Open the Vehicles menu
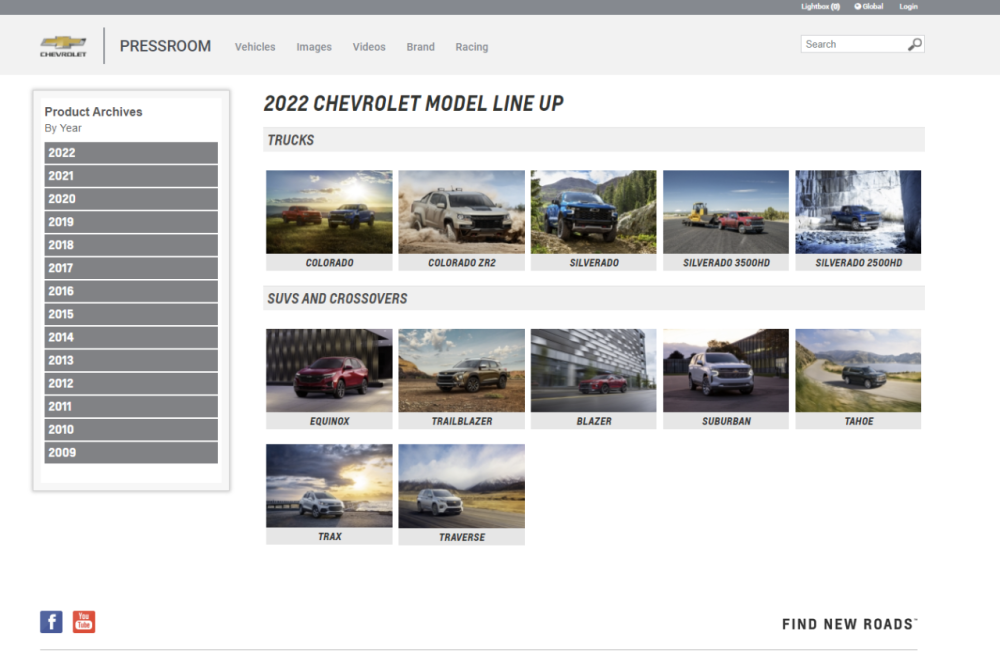The width and height of the screenshot is (1000, 651). point(255,47)
